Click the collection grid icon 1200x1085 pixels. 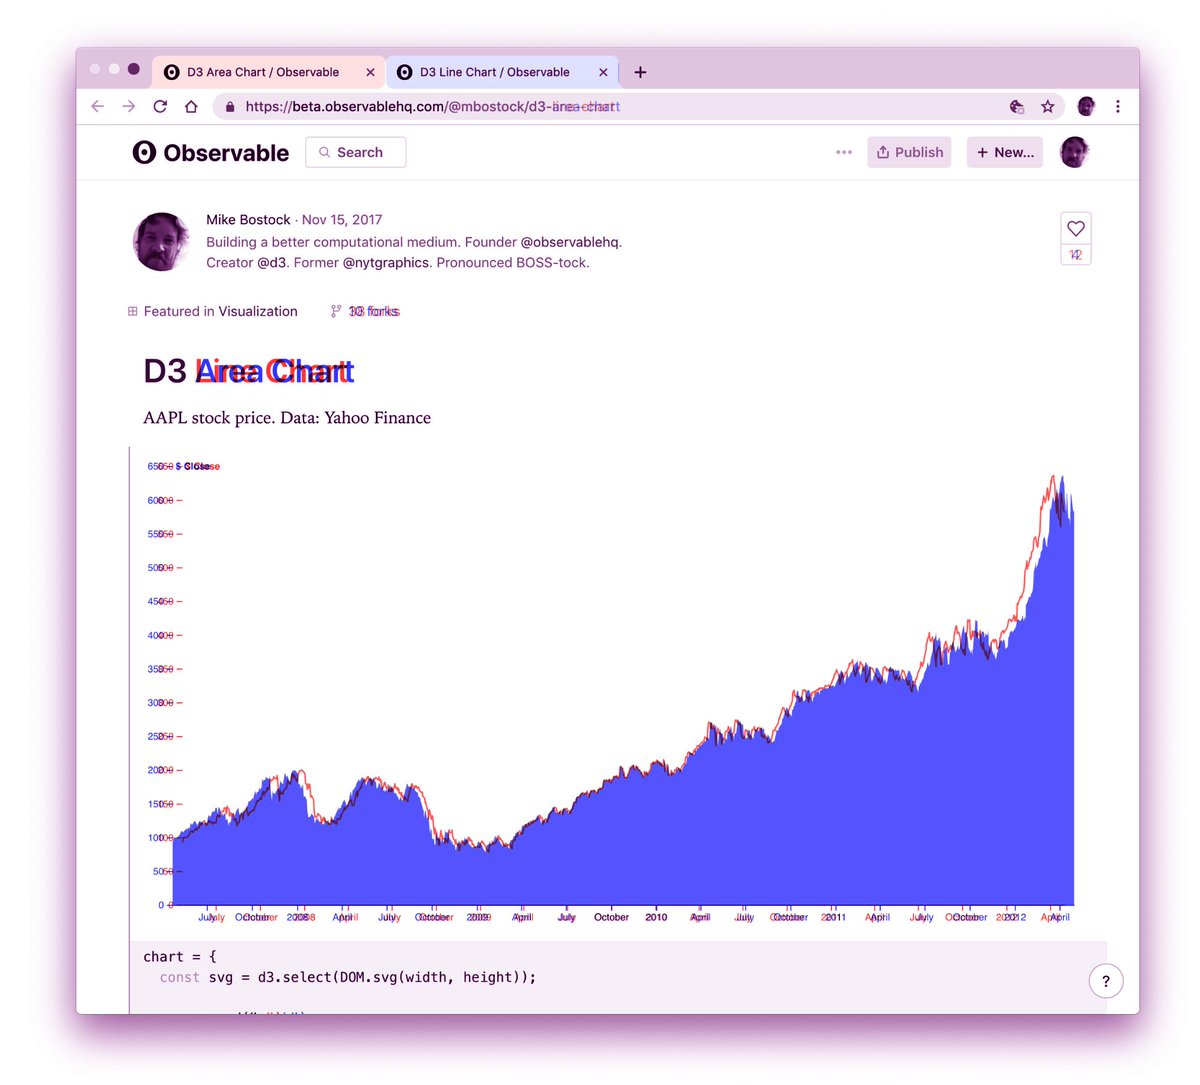pos(132,311)
